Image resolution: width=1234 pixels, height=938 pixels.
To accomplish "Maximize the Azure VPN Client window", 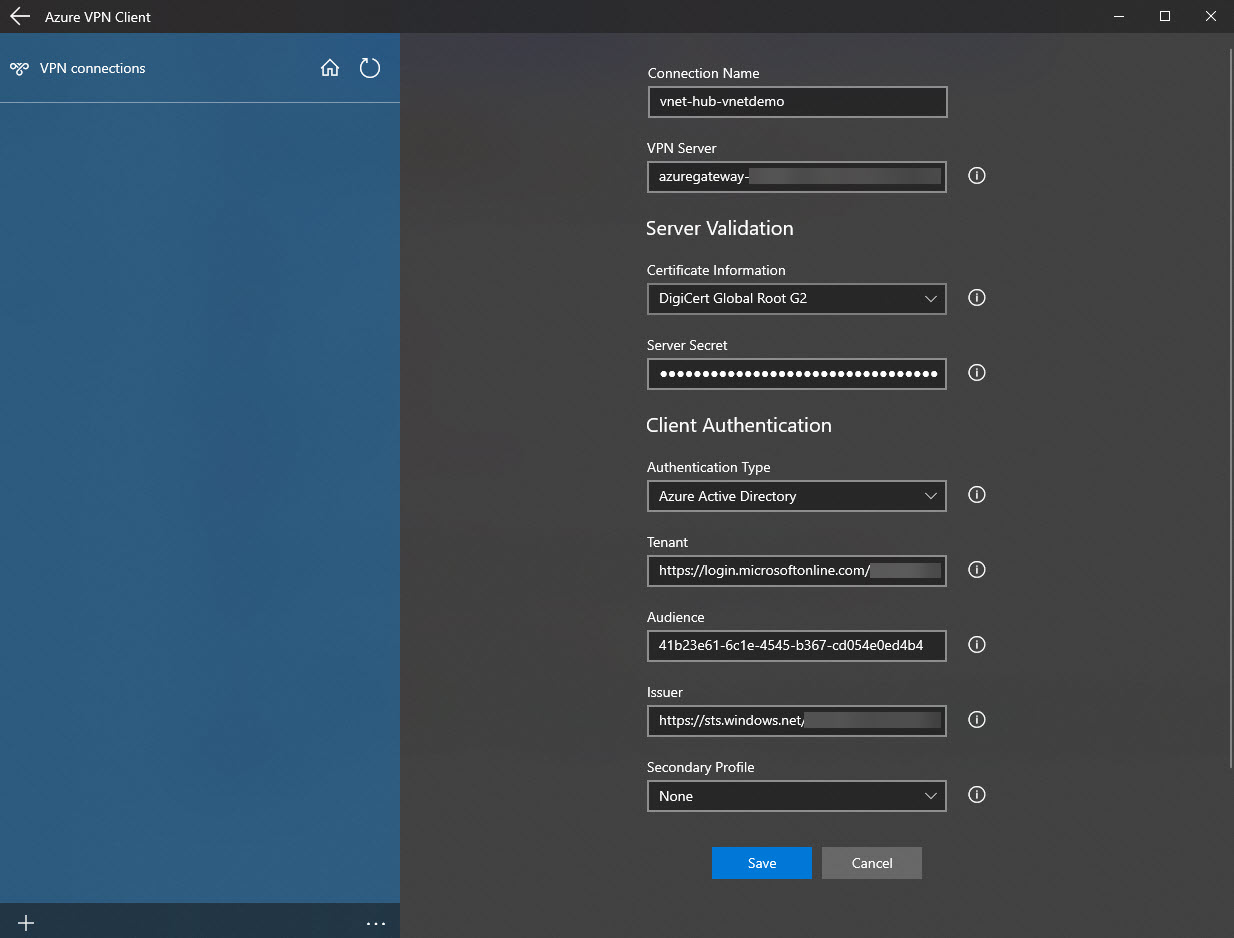I will (x=1165, y=16).
